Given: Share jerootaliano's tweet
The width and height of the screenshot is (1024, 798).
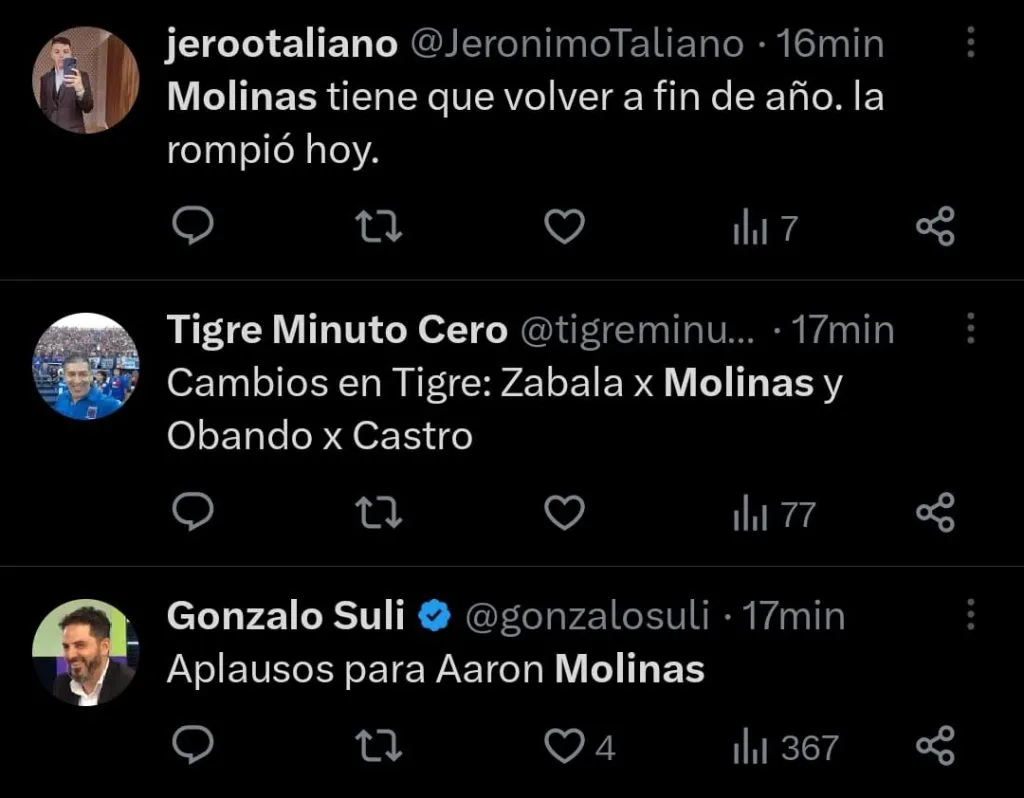Looking at the screenshot, I should (935, 228).
